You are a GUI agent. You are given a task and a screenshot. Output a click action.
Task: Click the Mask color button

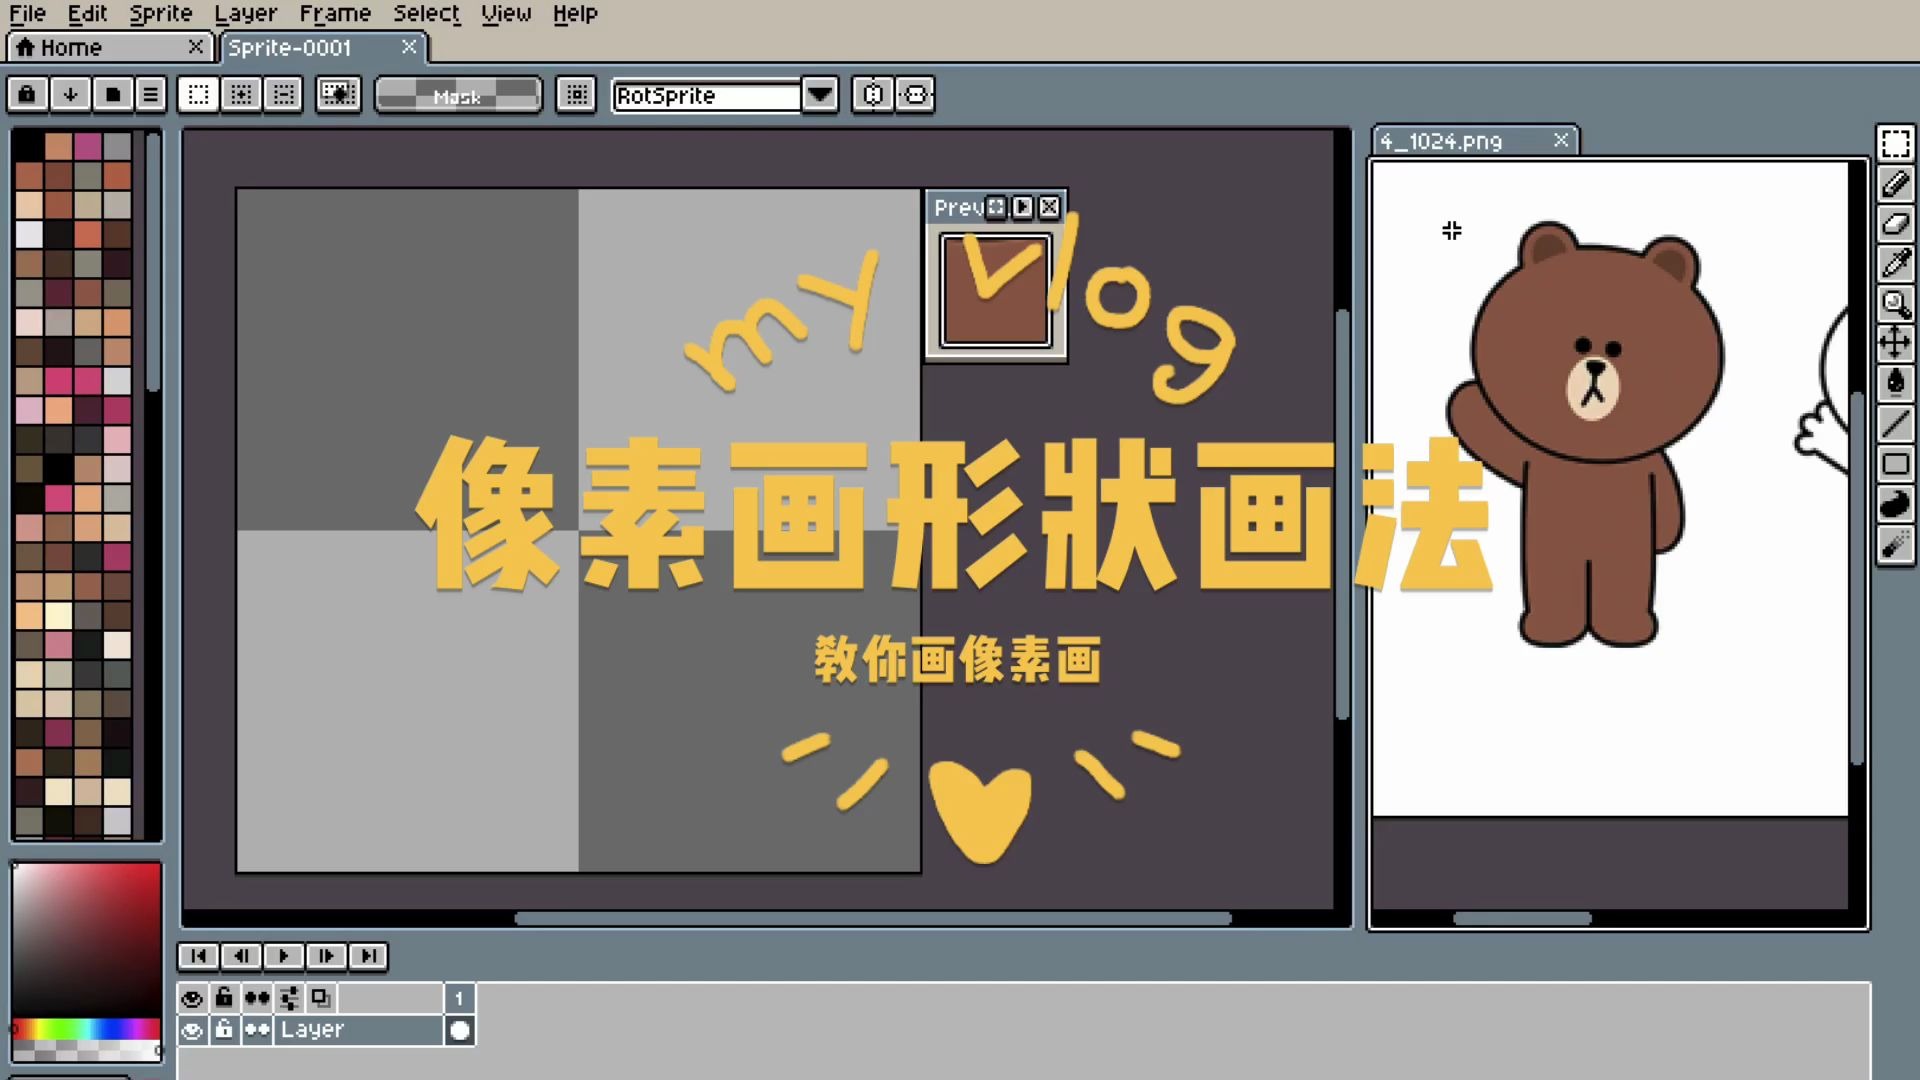coord(458,96)
